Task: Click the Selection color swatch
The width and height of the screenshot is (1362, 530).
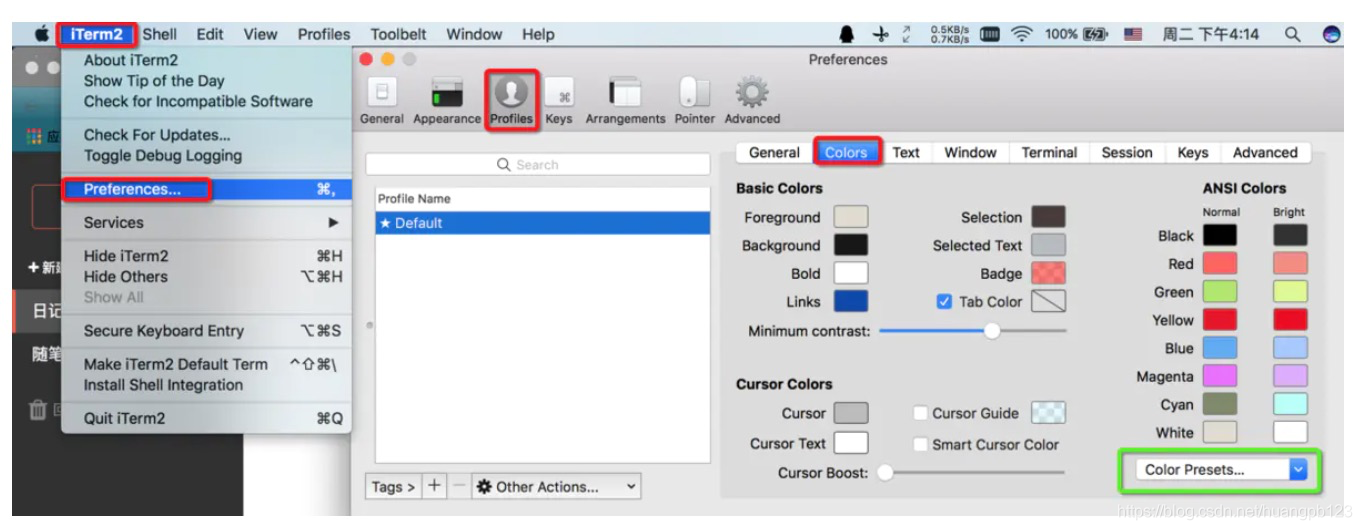Action: coord(1048,217)
